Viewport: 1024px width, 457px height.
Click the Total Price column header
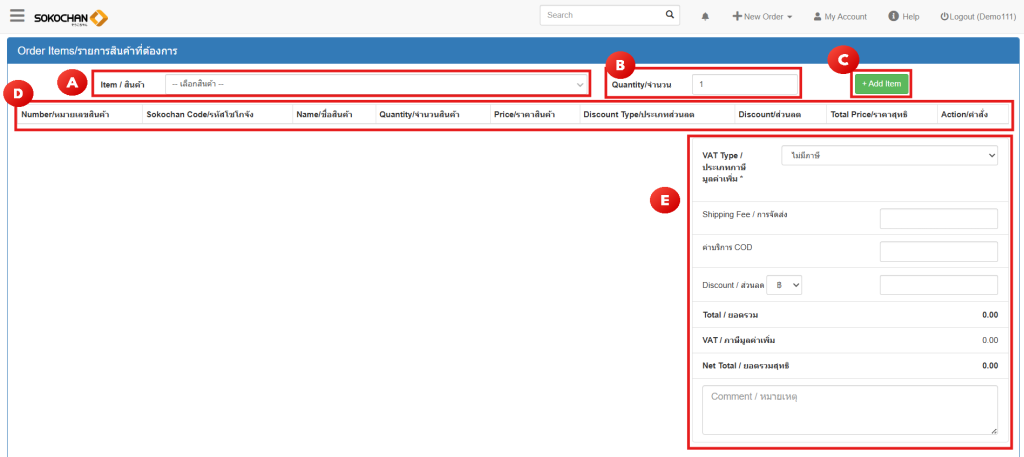click(867, 115)
